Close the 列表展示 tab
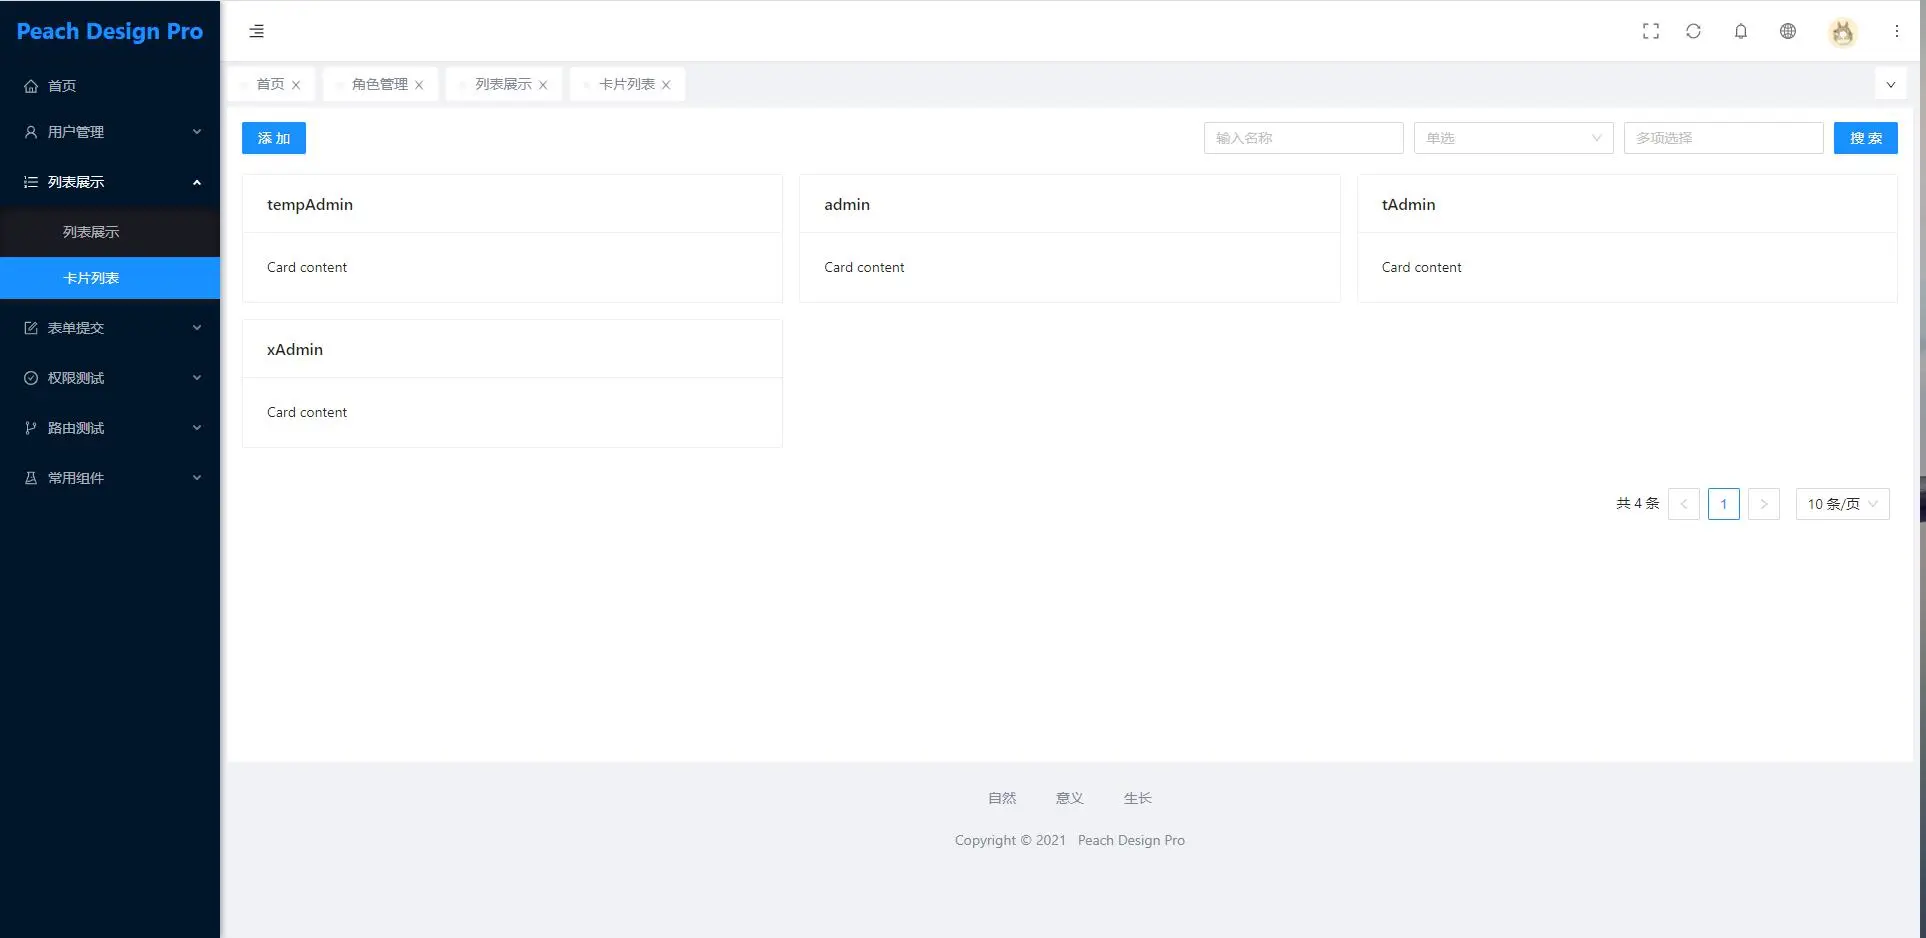The width and height of the screenshot is (1926, 938). (x=543, y=85)
